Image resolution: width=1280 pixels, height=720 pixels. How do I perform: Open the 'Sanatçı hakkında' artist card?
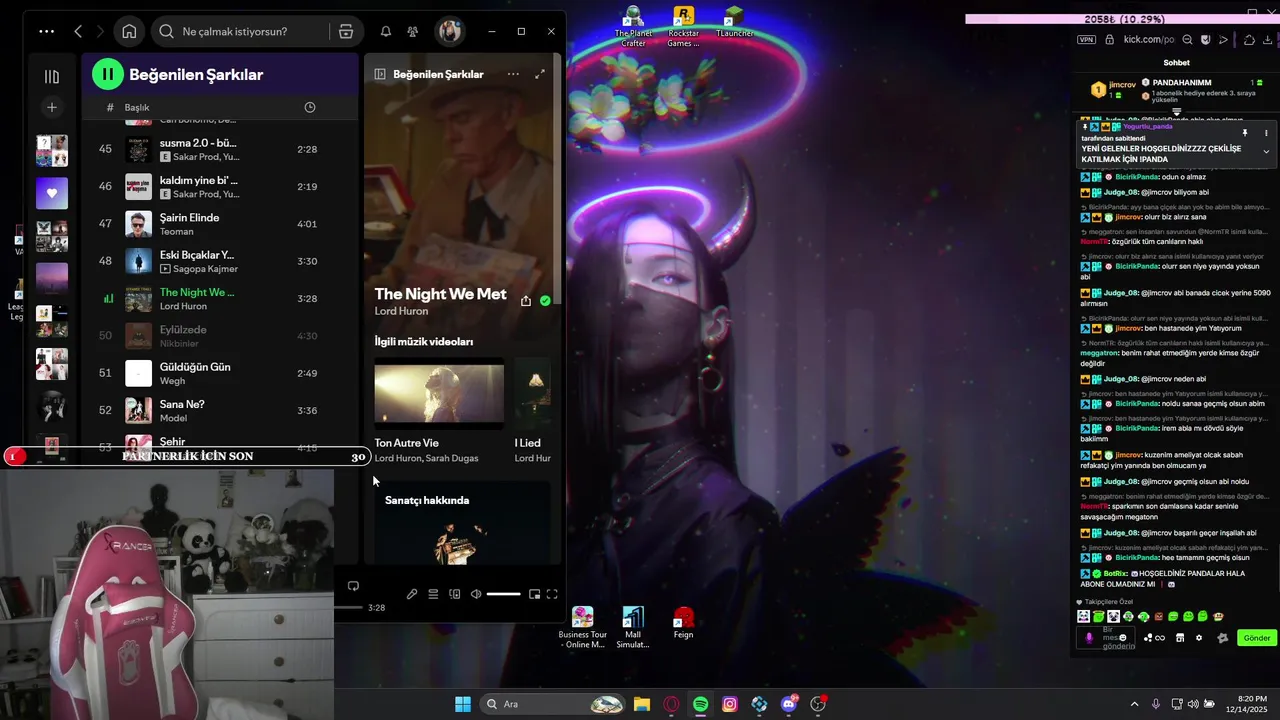(462, 521)
